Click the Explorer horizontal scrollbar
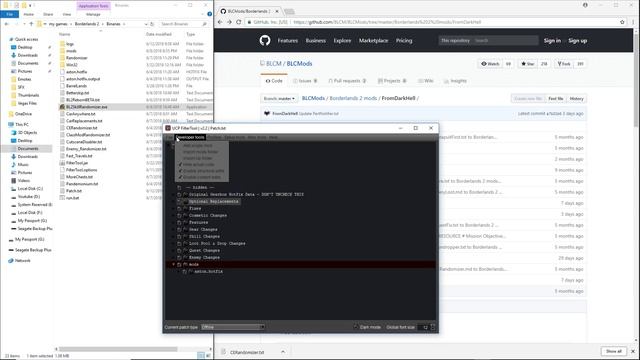The image size is (640, 360). click(118, 349)
